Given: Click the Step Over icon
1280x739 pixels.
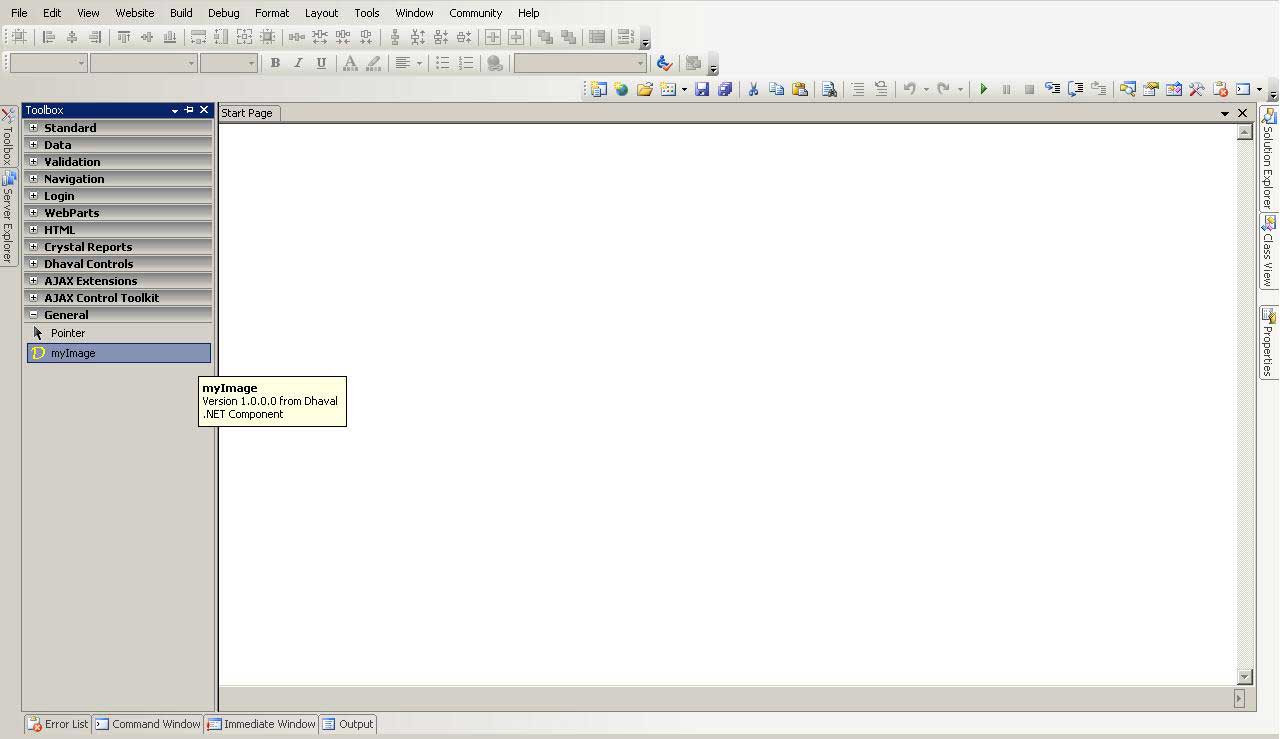Looking at the screenshot, I should [x=1075, y=89].
